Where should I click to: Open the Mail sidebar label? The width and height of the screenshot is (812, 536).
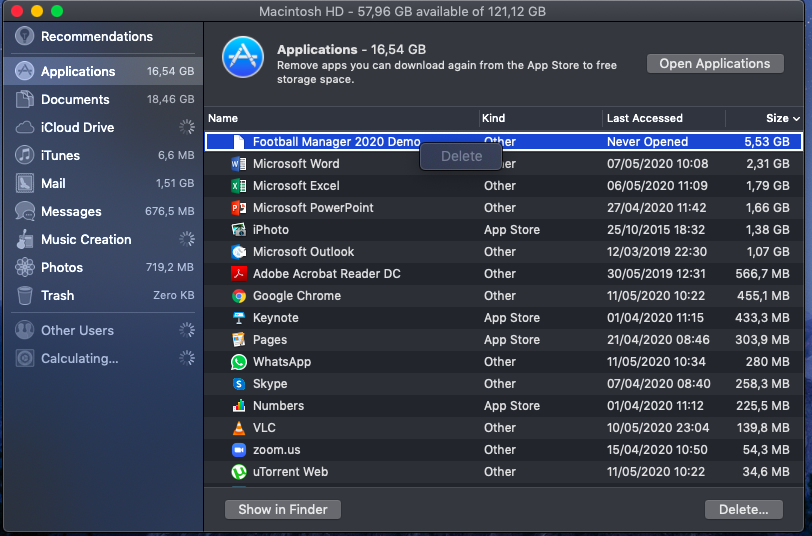pyautogui.click(x=53, y=183)
